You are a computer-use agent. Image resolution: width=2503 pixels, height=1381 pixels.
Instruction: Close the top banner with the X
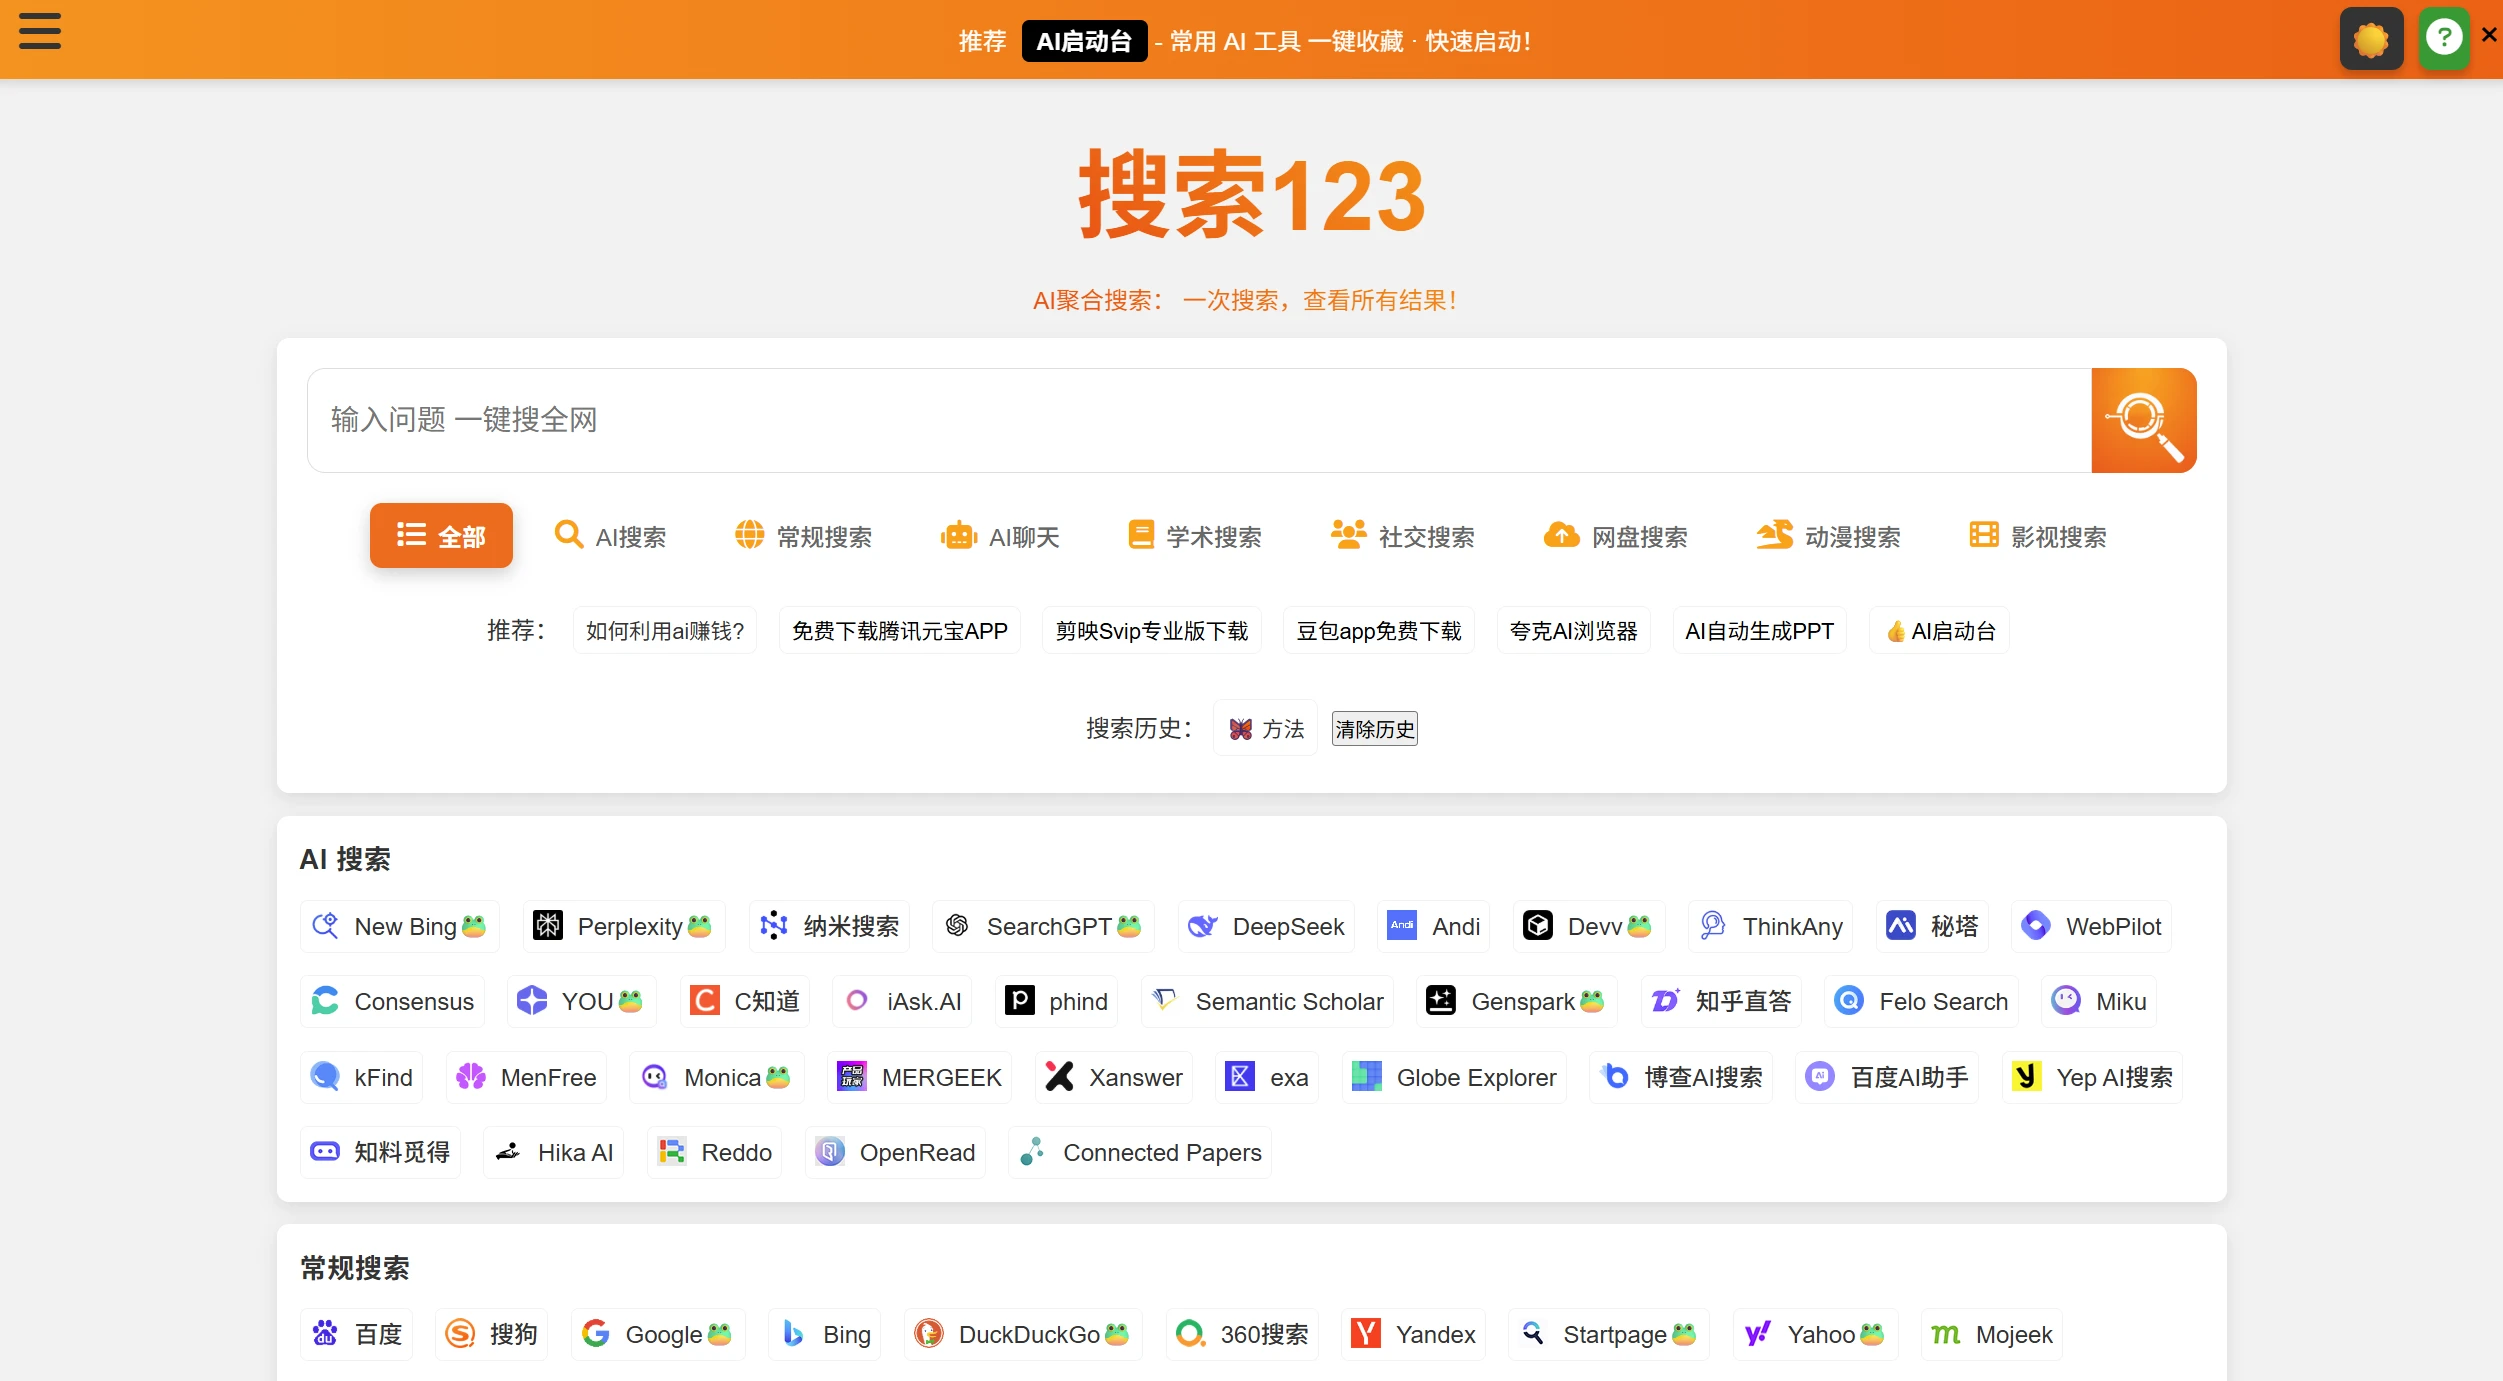pyautogui.click(x=2488, y=35)
